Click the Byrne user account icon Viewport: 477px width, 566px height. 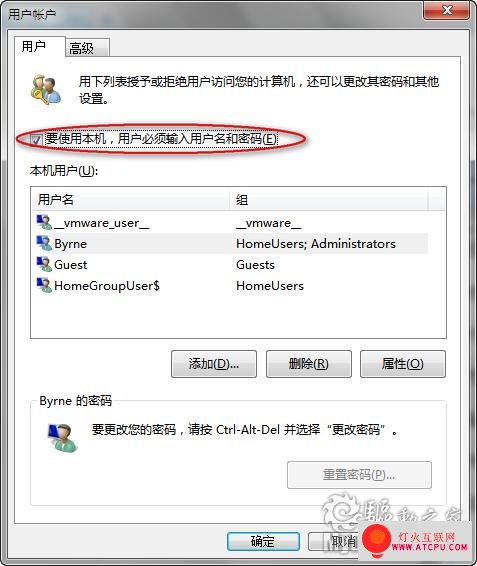coord(44,243)
